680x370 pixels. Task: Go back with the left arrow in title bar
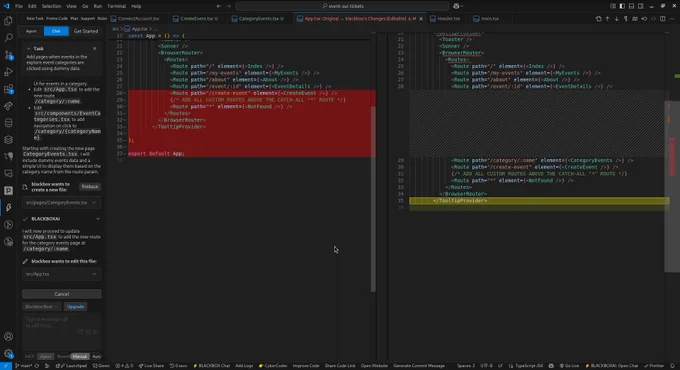(219, 6)
